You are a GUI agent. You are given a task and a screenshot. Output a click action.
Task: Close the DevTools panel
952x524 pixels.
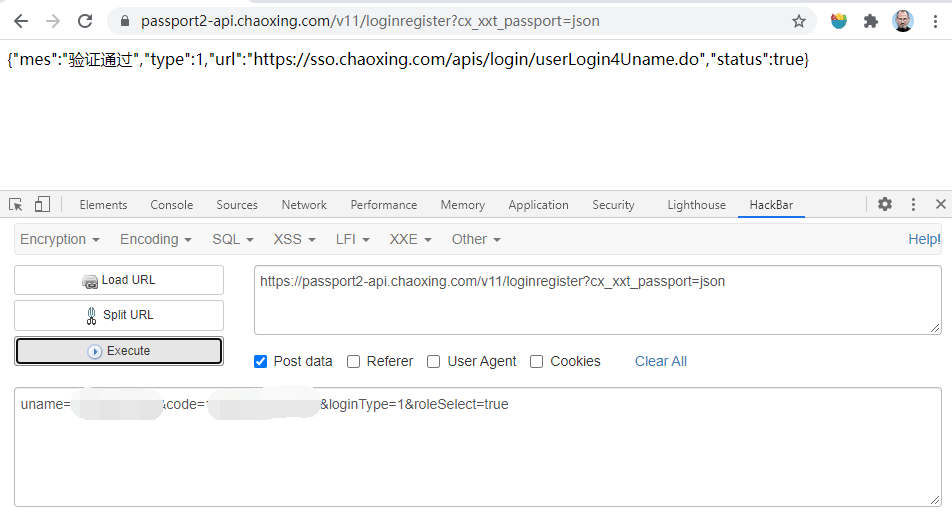[940, 205]
